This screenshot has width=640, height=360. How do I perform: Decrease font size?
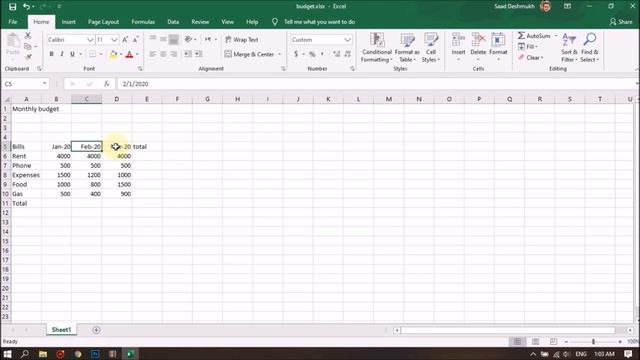136,40
